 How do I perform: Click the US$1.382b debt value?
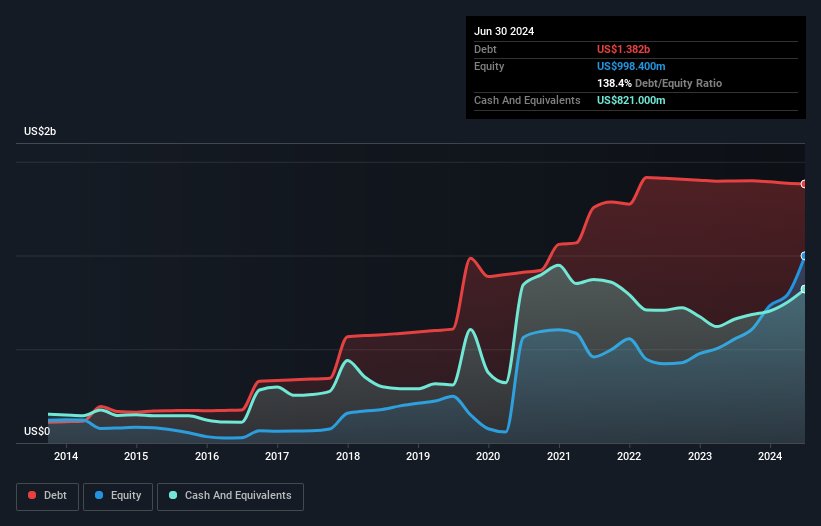click(623, 49)
